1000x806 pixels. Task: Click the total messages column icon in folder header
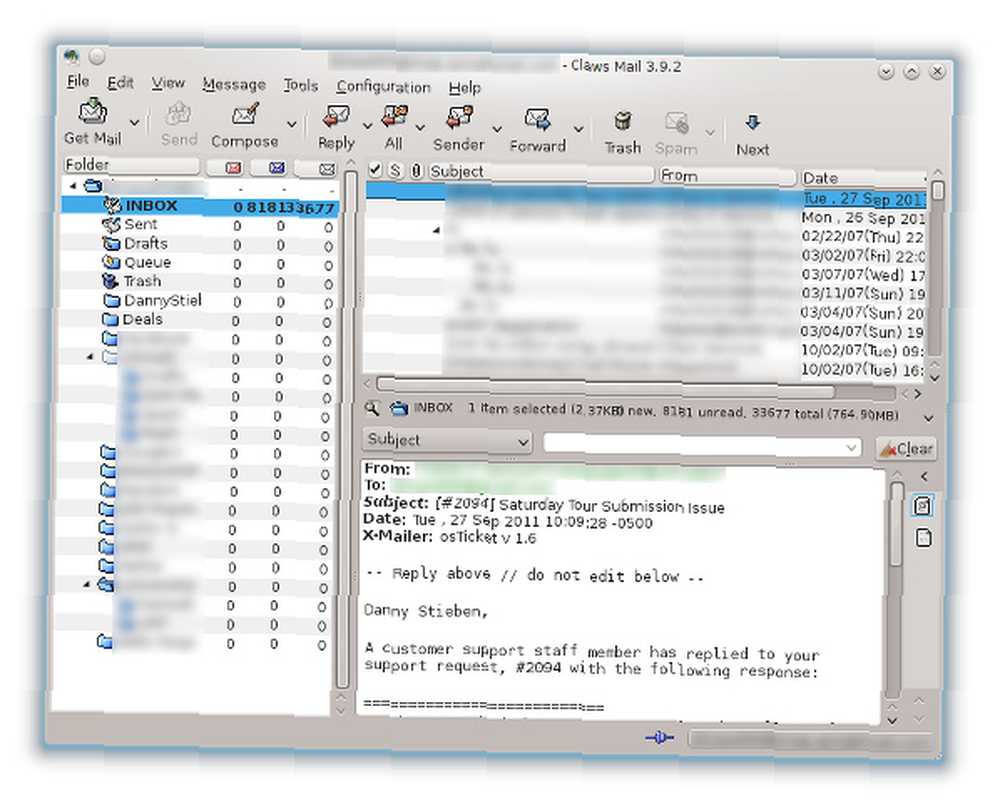(x=327, y=169)
